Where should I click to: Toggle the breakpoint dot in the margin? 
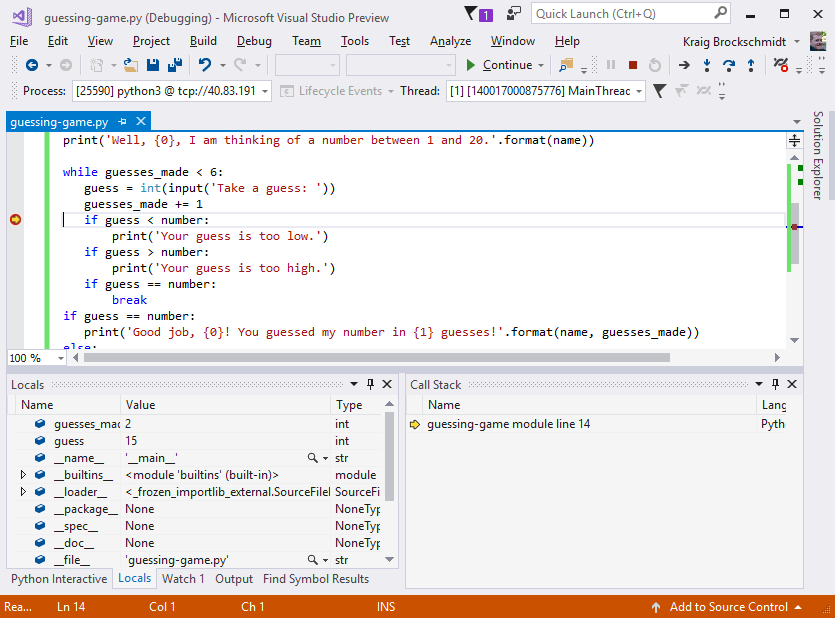[x=15, y=219]
